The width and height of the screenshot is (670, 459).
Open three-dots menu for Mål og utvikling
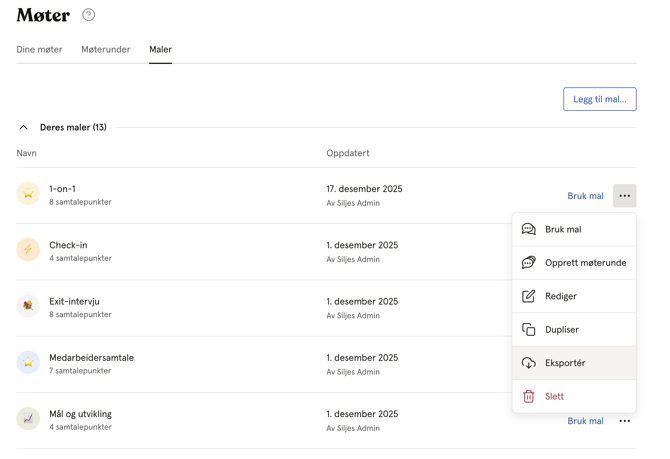pos(625,421)
